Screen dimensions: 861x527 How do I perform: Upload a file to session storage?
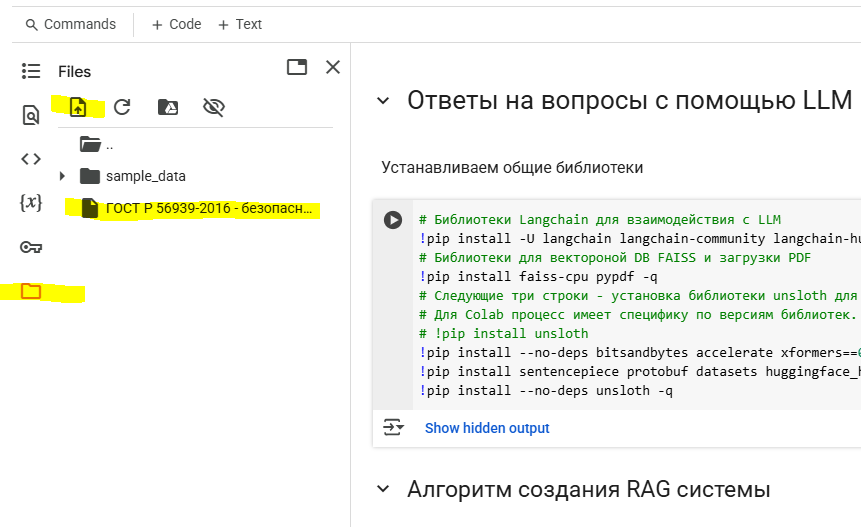[x=78, y=107]
